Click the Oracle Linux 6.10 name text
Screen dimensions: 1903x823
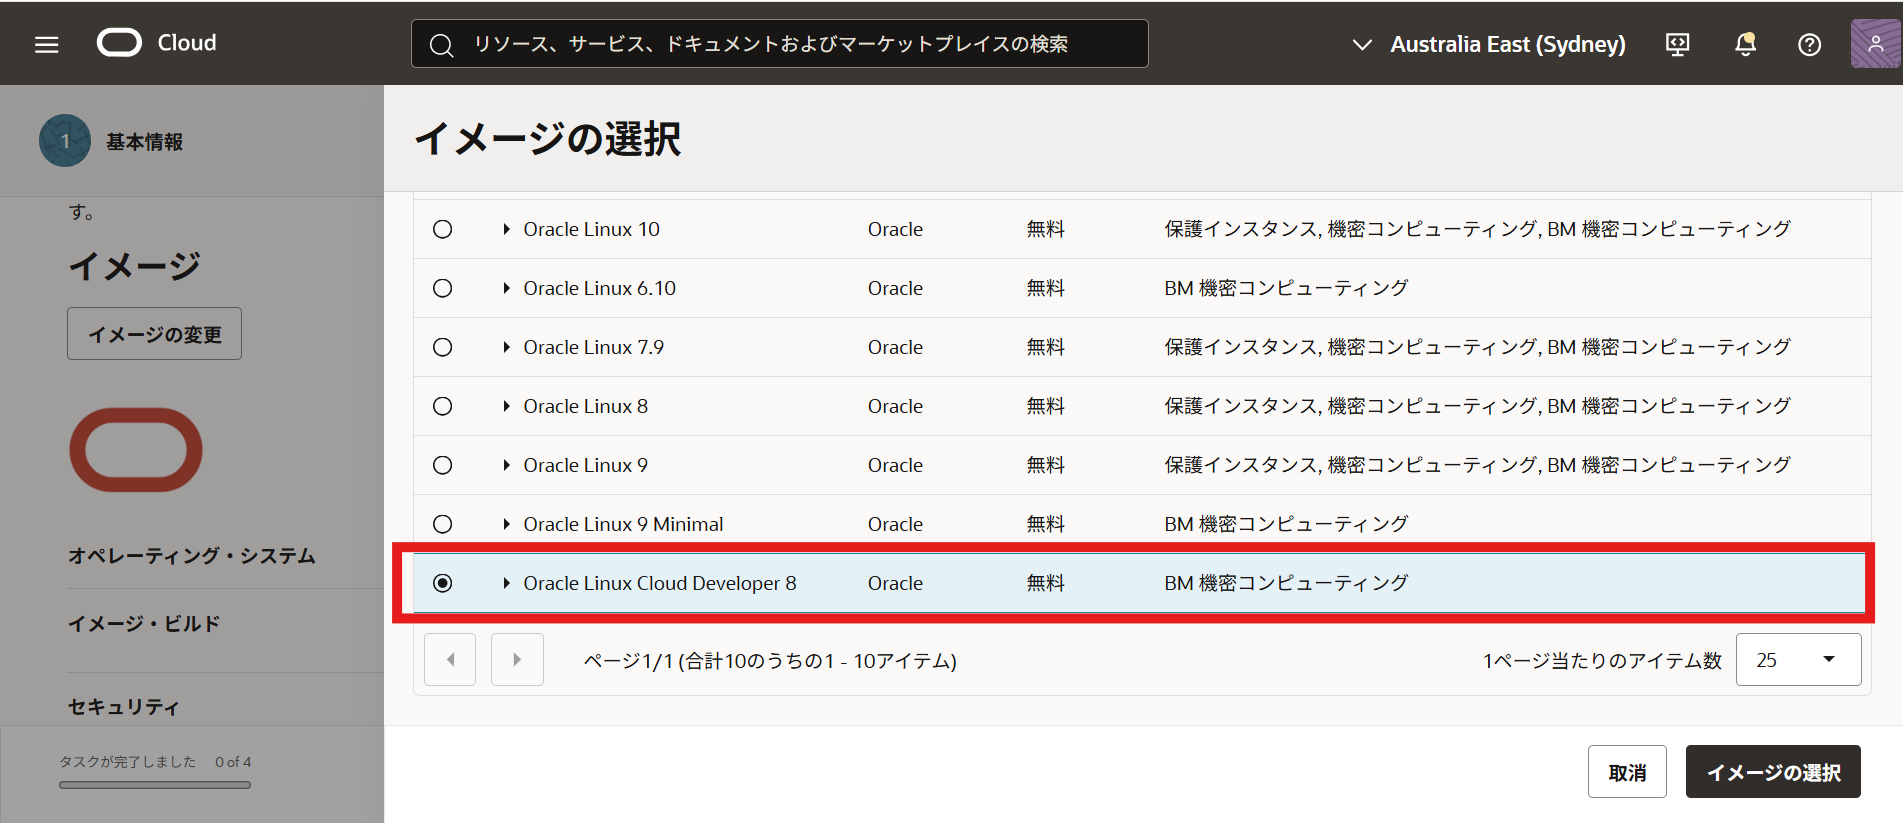599,288
